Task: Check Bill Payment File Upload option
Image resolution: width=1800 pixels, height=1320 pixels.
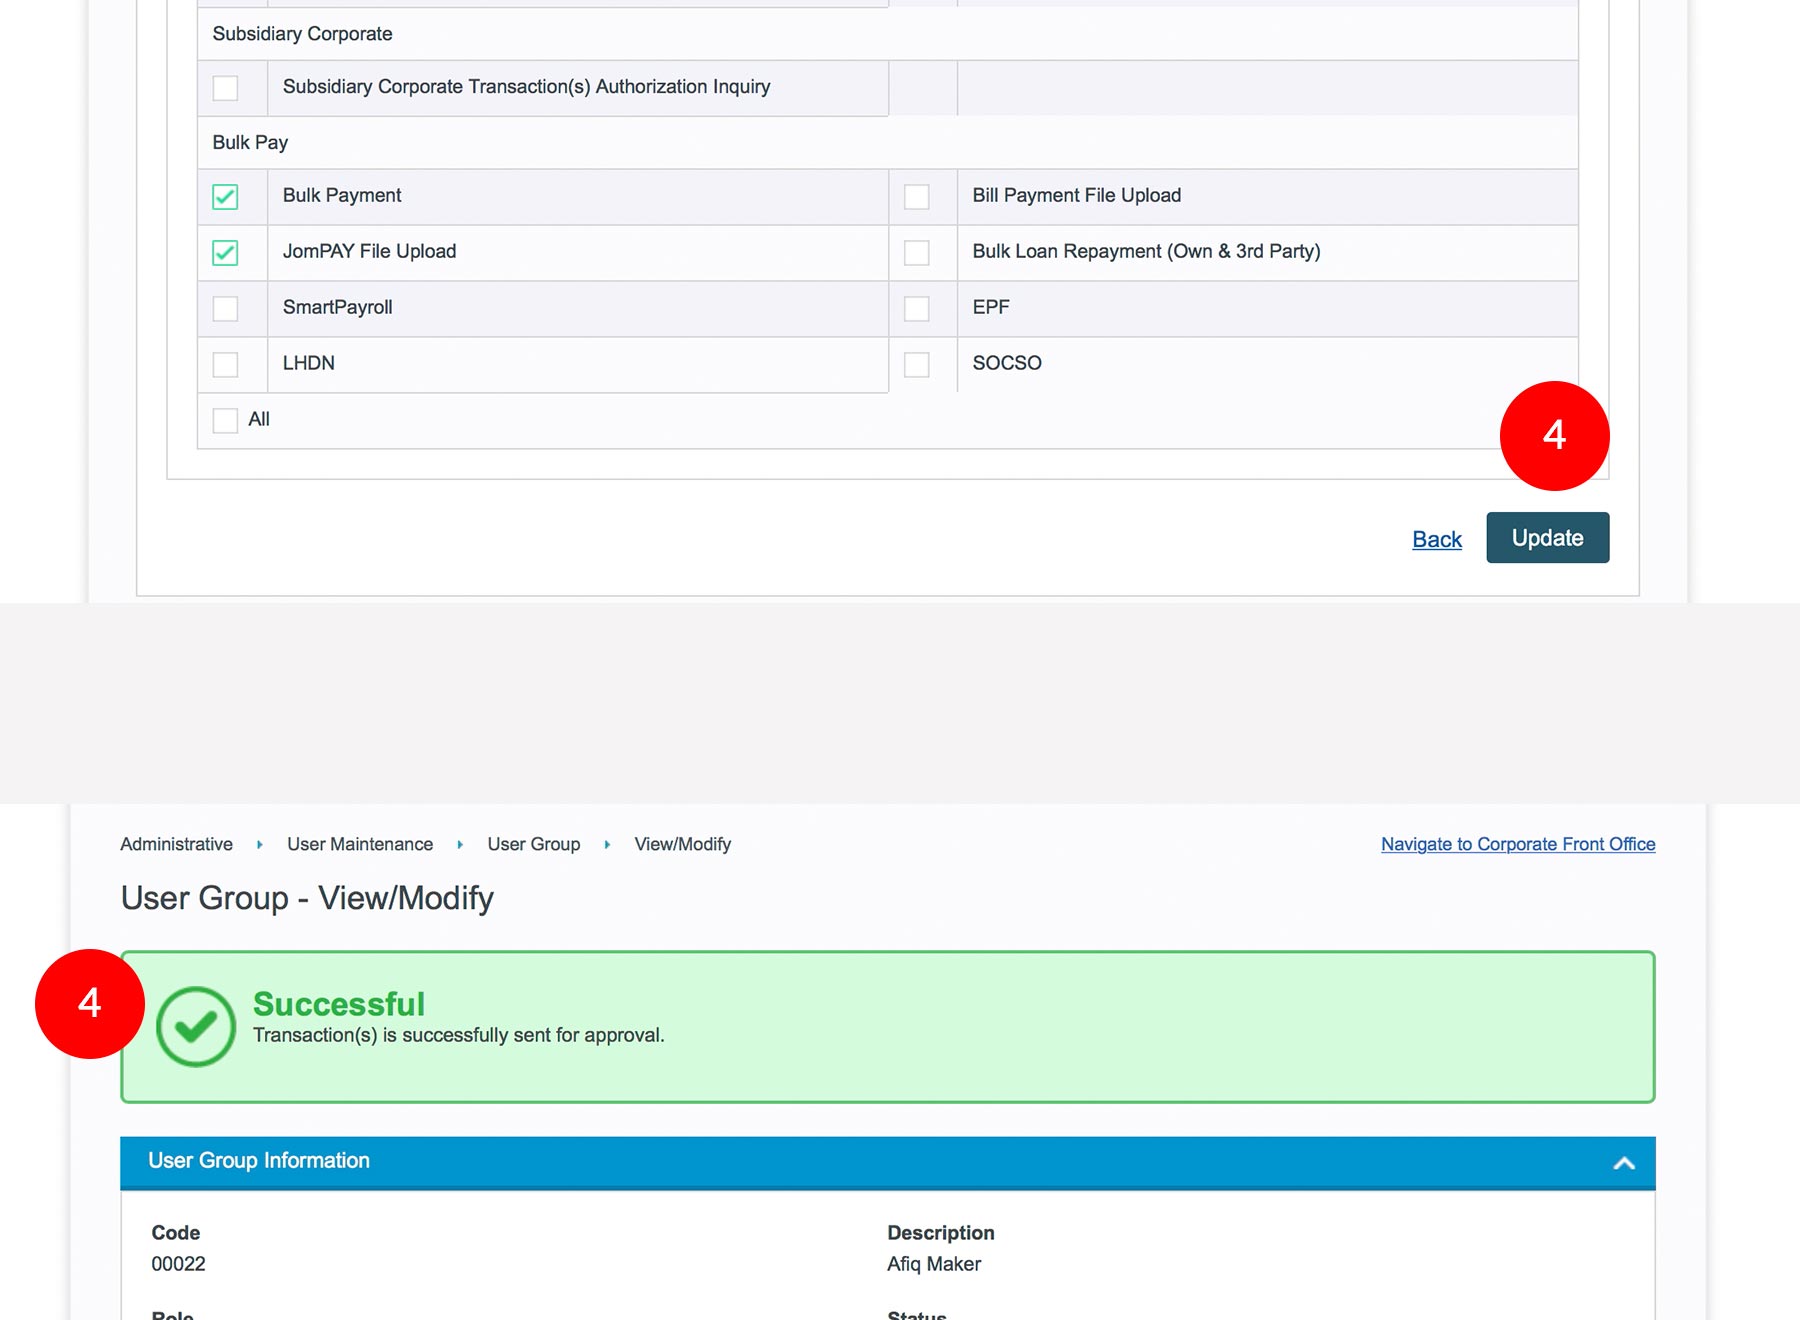Action: coord(916,197)
